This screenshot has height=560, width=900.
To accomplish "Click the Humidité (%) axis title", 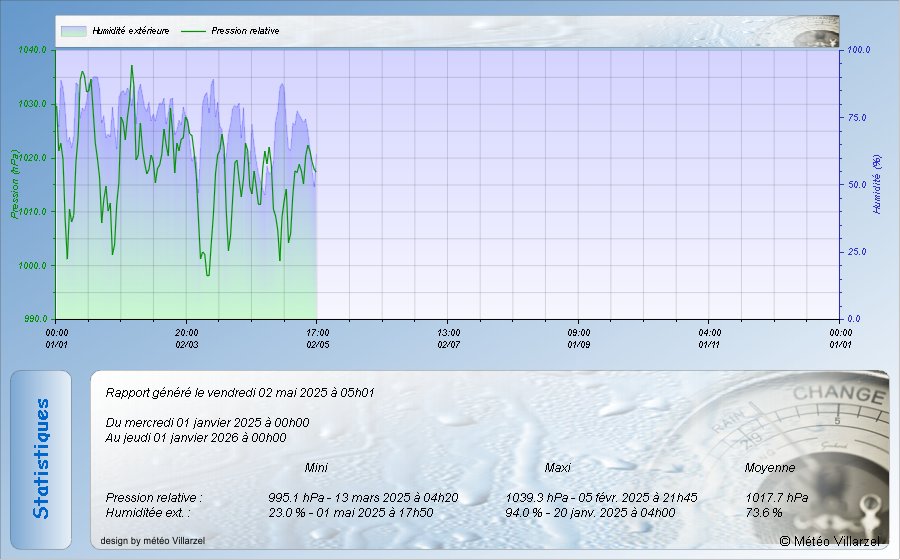I will [x=876, y=184].
